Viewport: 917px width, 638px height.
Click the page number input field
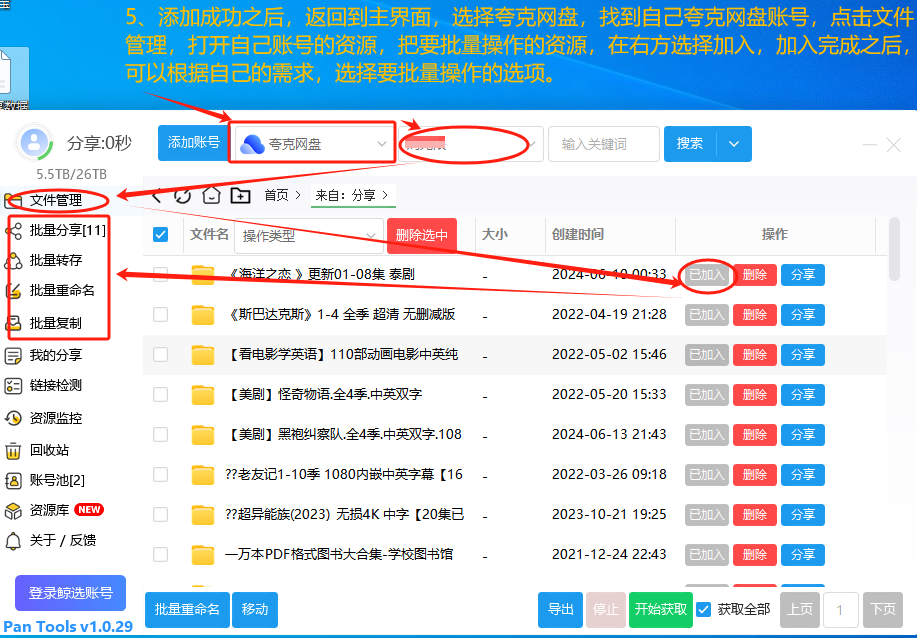coord(840,610)
